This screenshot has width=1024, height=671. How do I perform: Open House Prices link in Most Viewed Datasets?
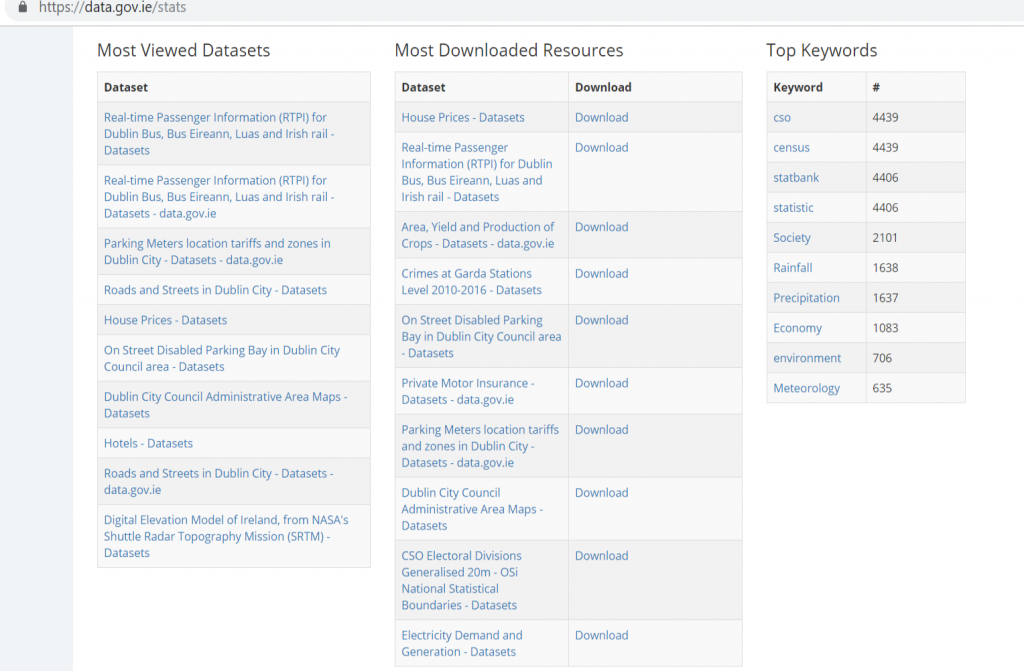coord(165,320)
